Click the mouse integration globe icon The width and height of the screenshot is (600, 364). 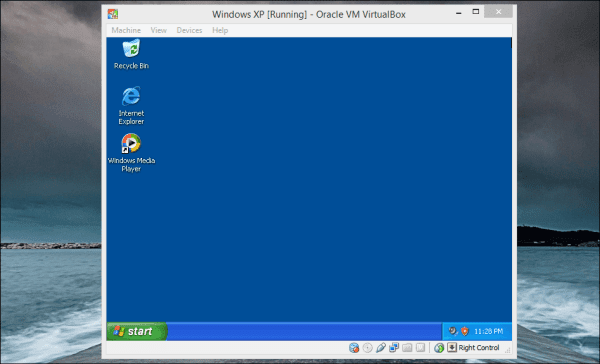pyautogui.click(x=439, y=348)
